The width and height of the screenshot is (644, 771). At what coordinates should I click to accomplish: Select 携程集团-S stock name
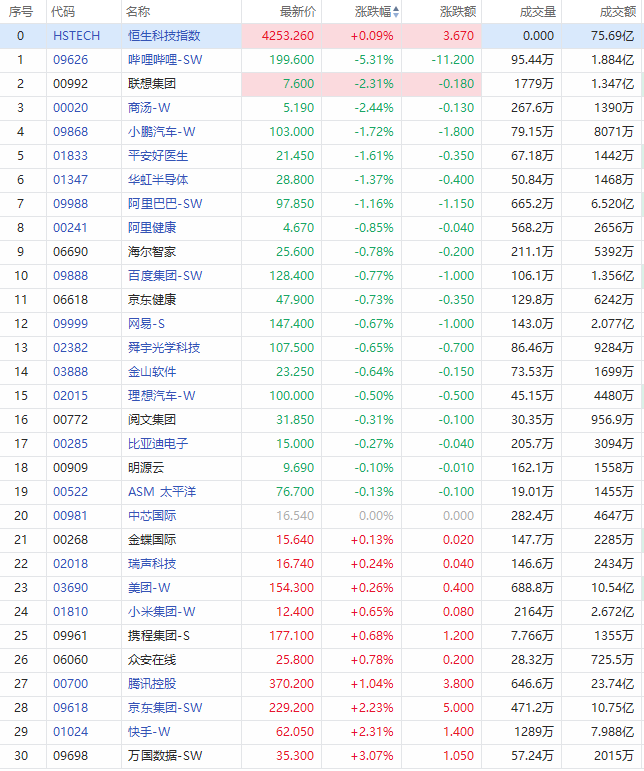[x=159, y=636]
